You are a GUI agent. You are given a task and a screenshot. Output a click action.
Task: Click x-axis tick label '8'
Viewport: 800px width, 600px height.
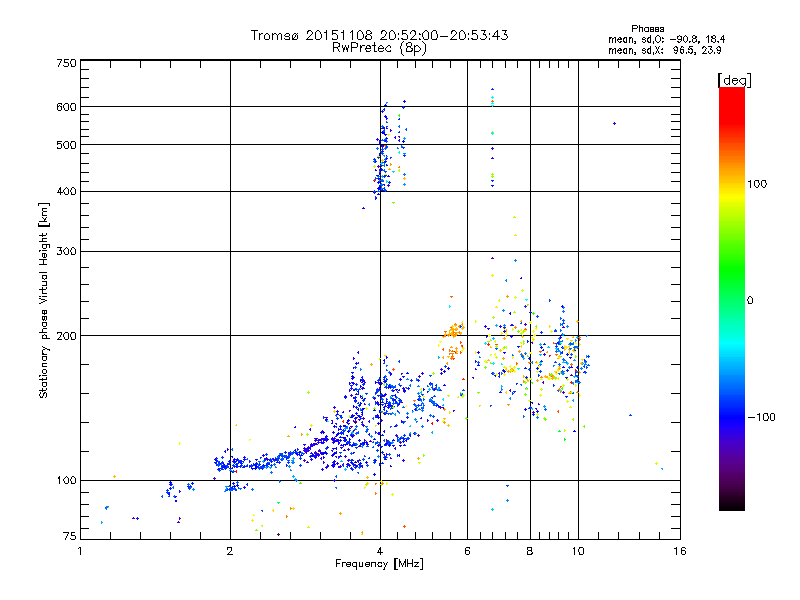click(x=530, y=551)
